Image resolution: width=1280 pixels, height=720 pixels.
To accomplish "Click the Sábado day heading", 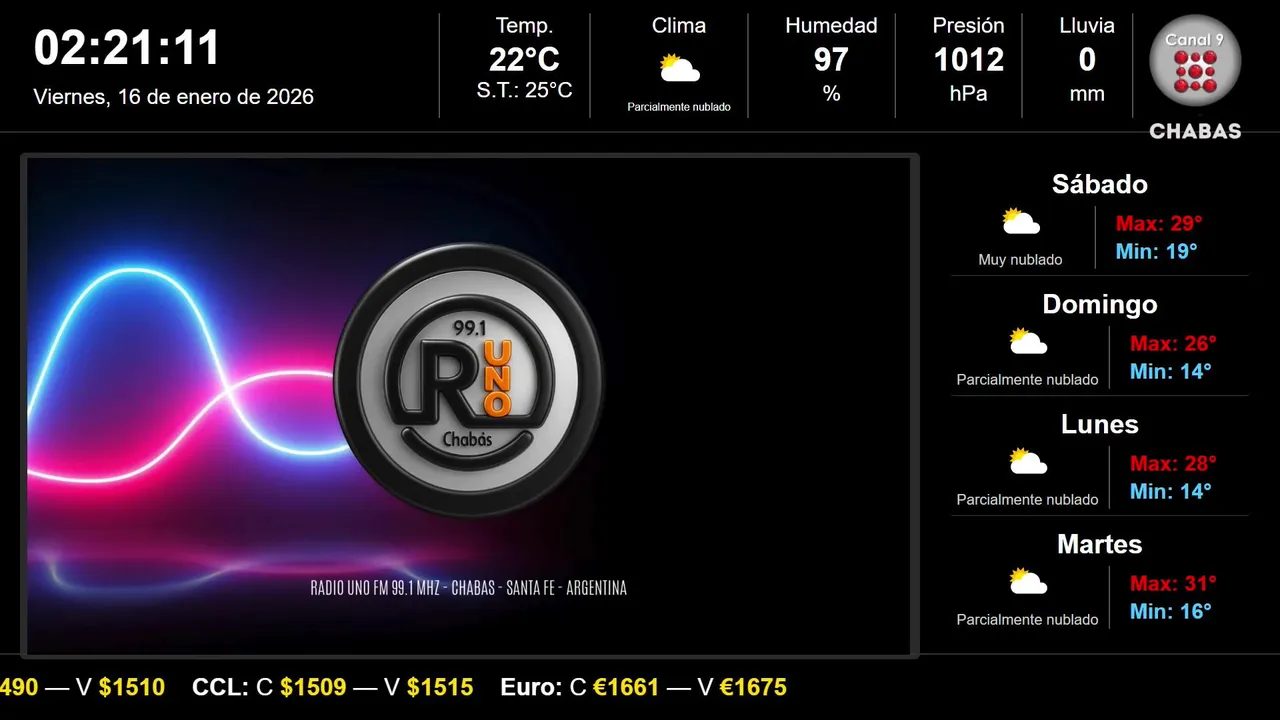I will 1099,184.
